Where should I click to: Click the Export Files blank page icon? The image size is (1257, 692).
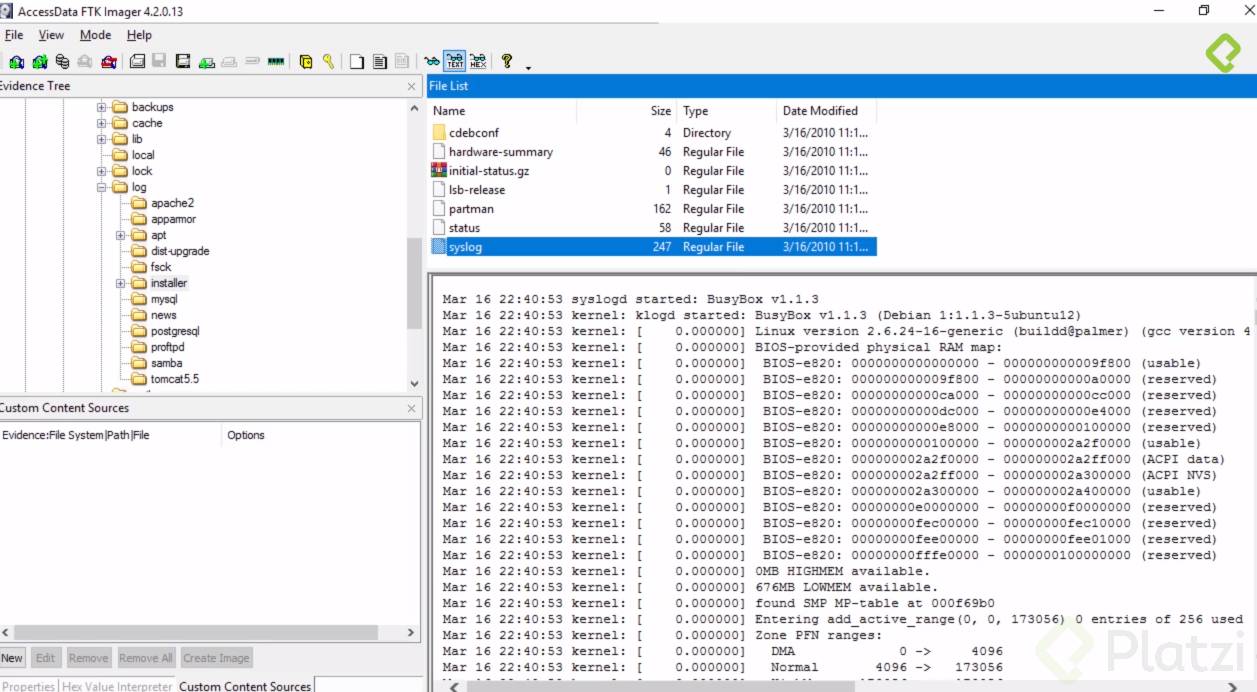click(356, 62)
